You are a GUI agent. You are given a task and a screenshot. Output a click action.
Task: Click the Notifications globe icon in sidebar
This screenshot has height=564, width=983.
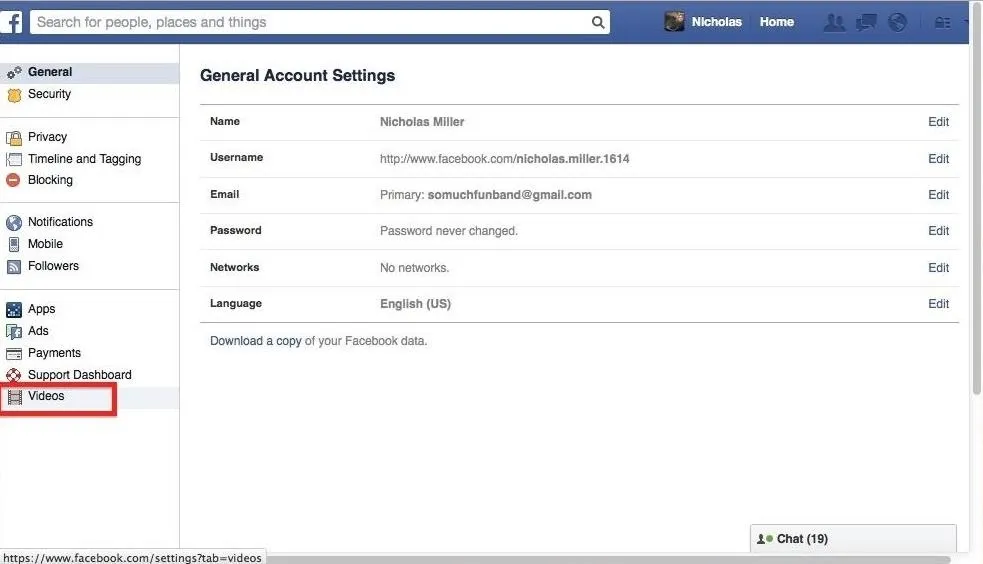tap(14, 222)
